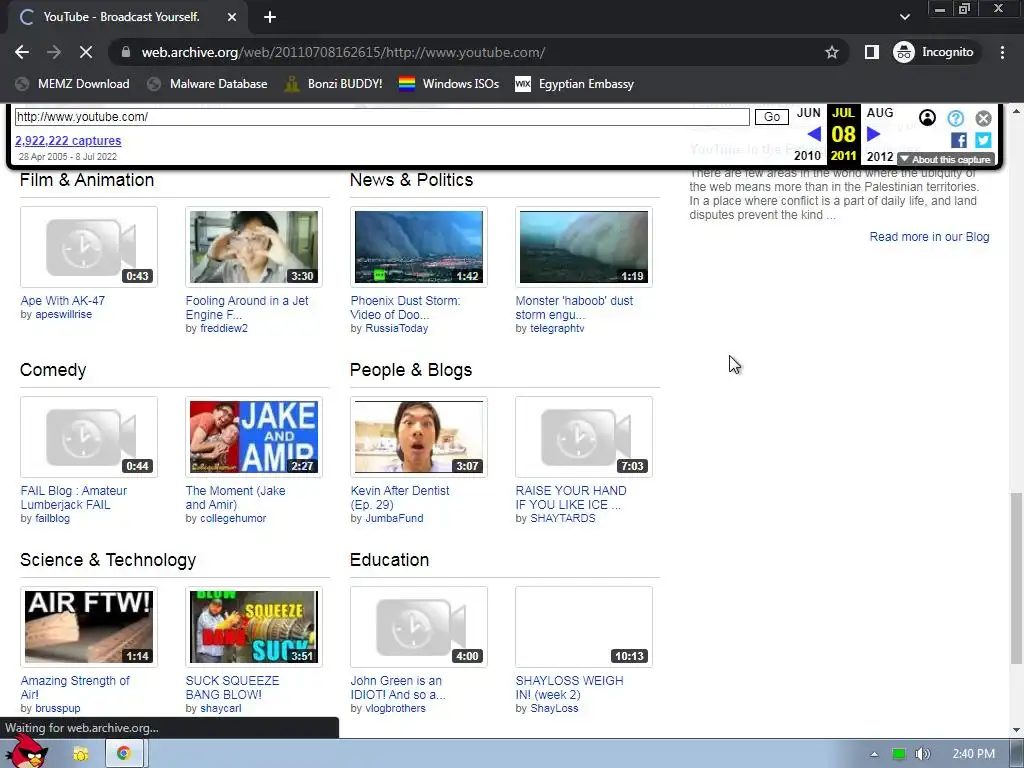Go to previous capture with blue left arrow
Viewport: 1024px width, 768px height.
[x=814, y=135]
